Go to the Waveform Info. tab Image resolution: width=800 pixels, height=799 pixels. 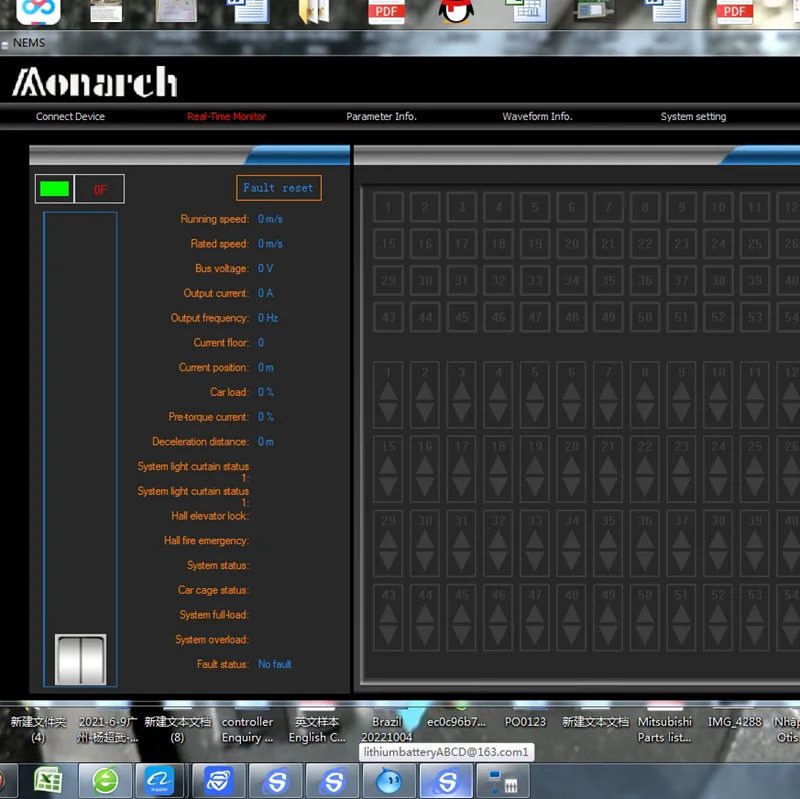(537, 116)
